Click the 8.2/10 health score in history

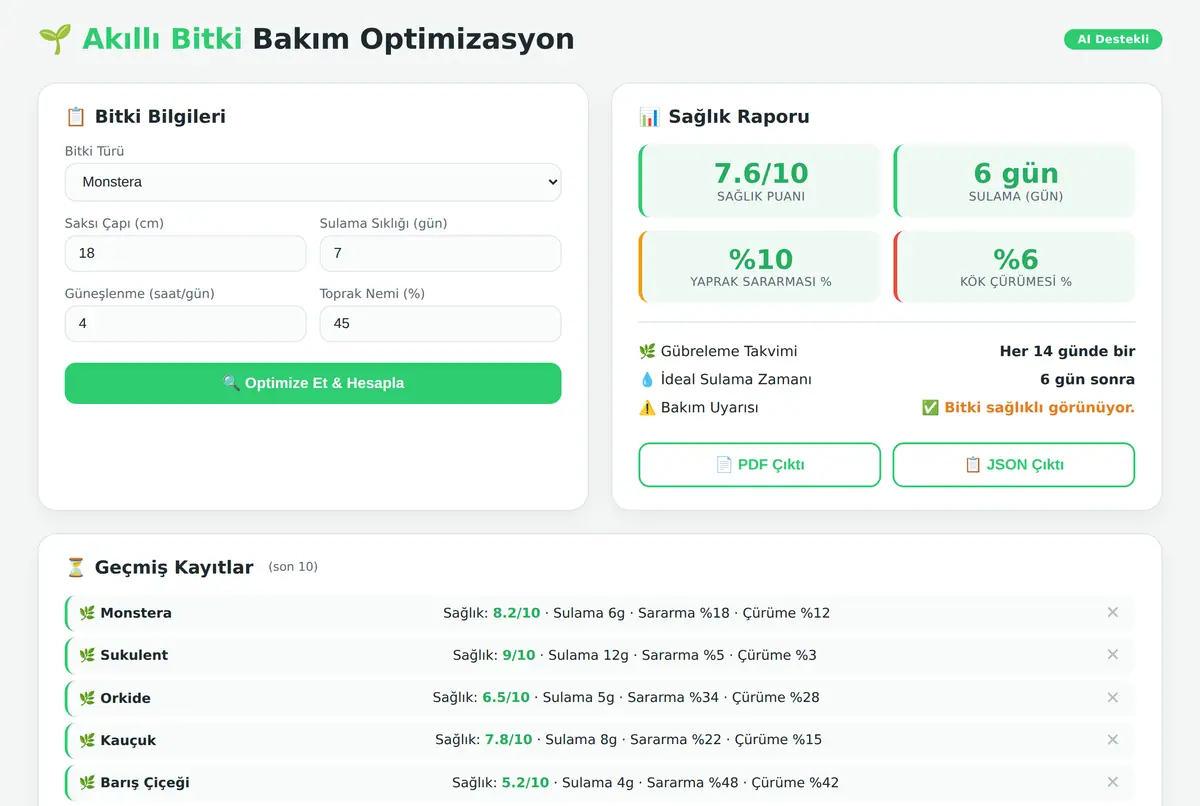[x=516, y=613]
